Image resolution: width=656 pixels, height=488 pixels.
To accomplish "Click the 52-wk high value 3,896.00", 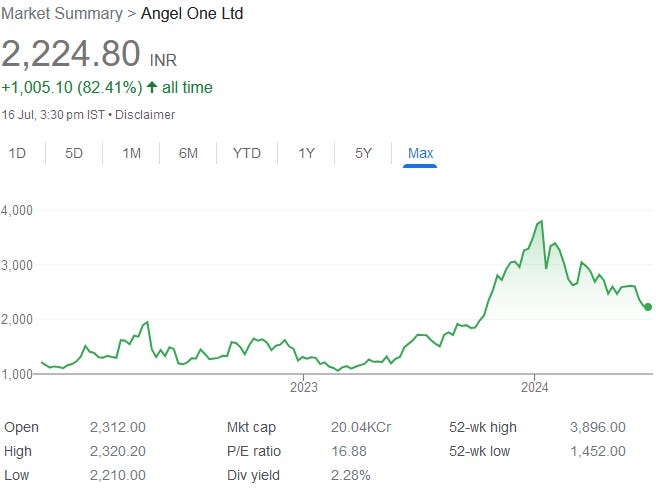I will click(x=597, y=427).
